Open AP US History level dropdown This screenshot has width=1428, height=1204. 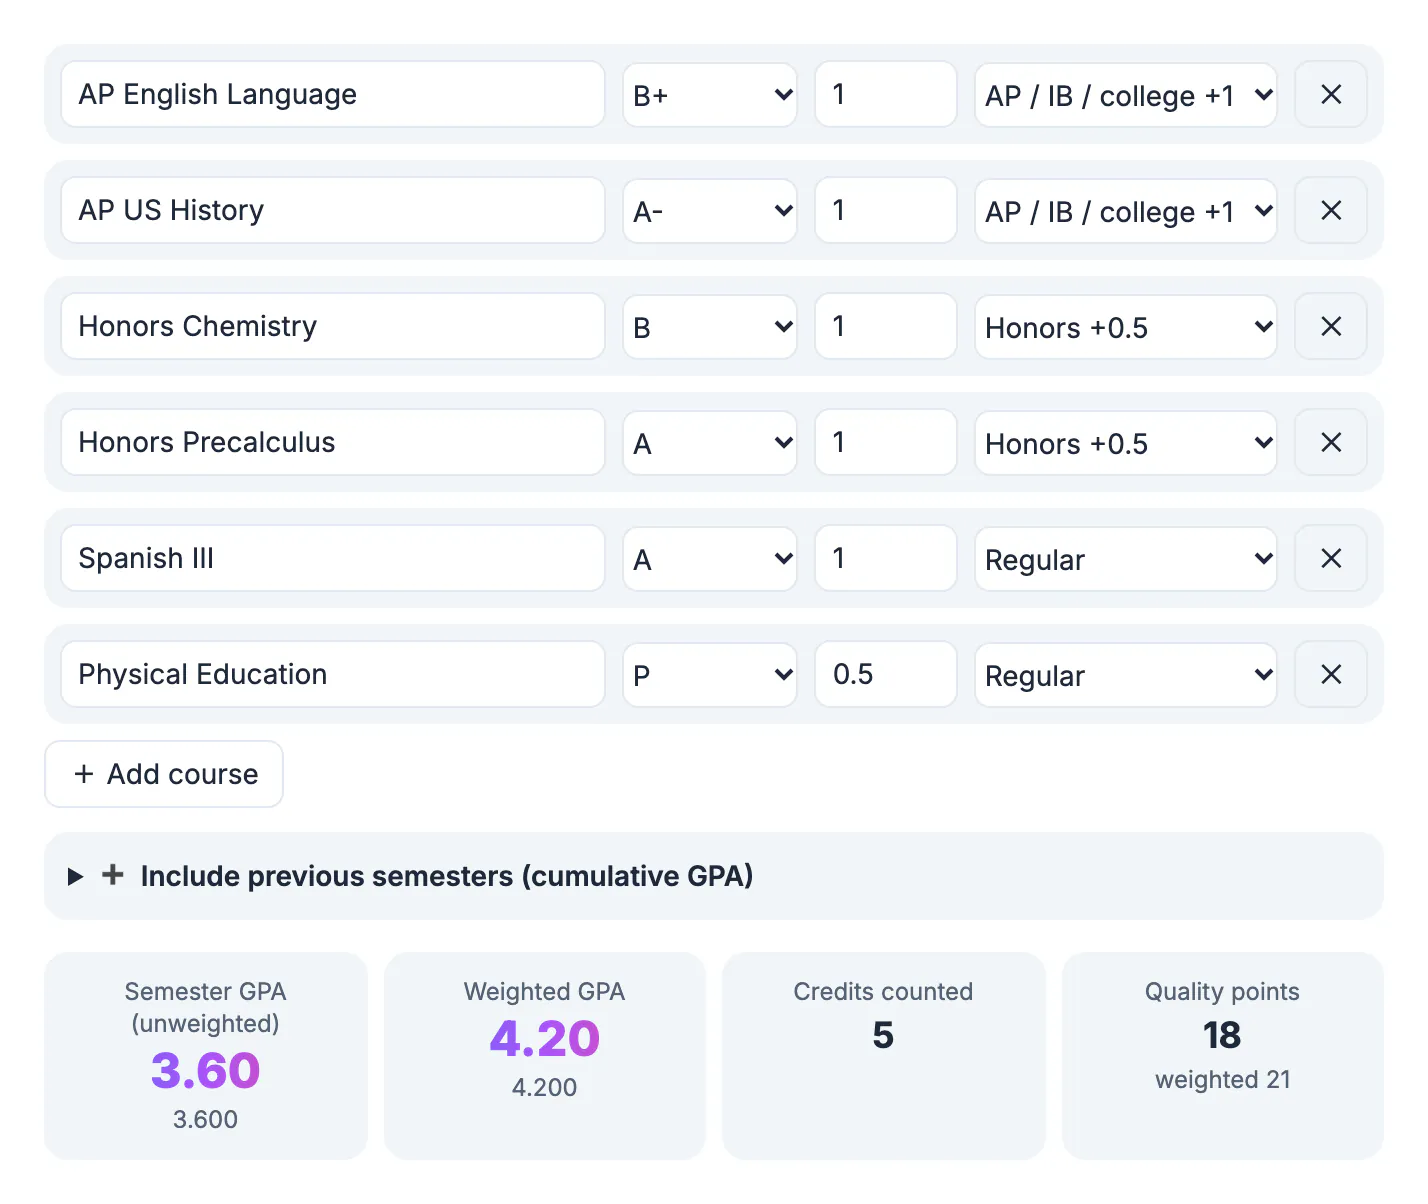(1126, 211)
